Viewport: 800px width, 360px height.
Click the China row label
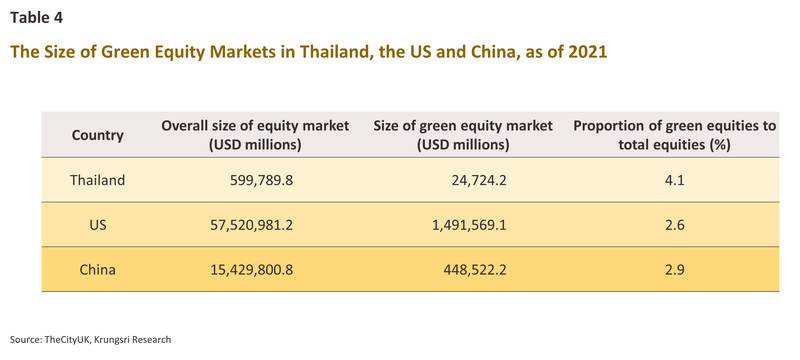pos(97,270)
